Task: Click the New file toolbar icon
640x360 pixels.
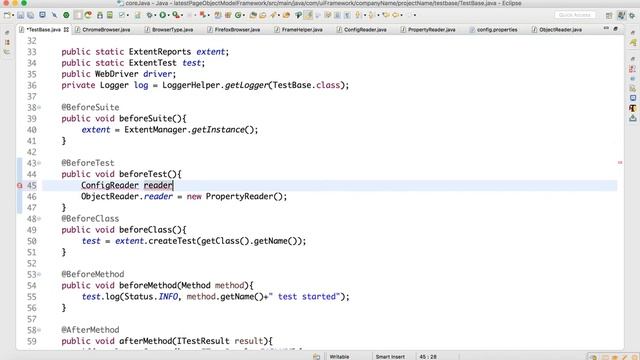Action: coord(7,15)
